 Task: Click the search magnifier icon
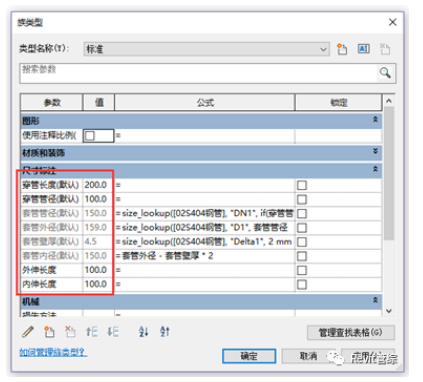pos(385,72)
